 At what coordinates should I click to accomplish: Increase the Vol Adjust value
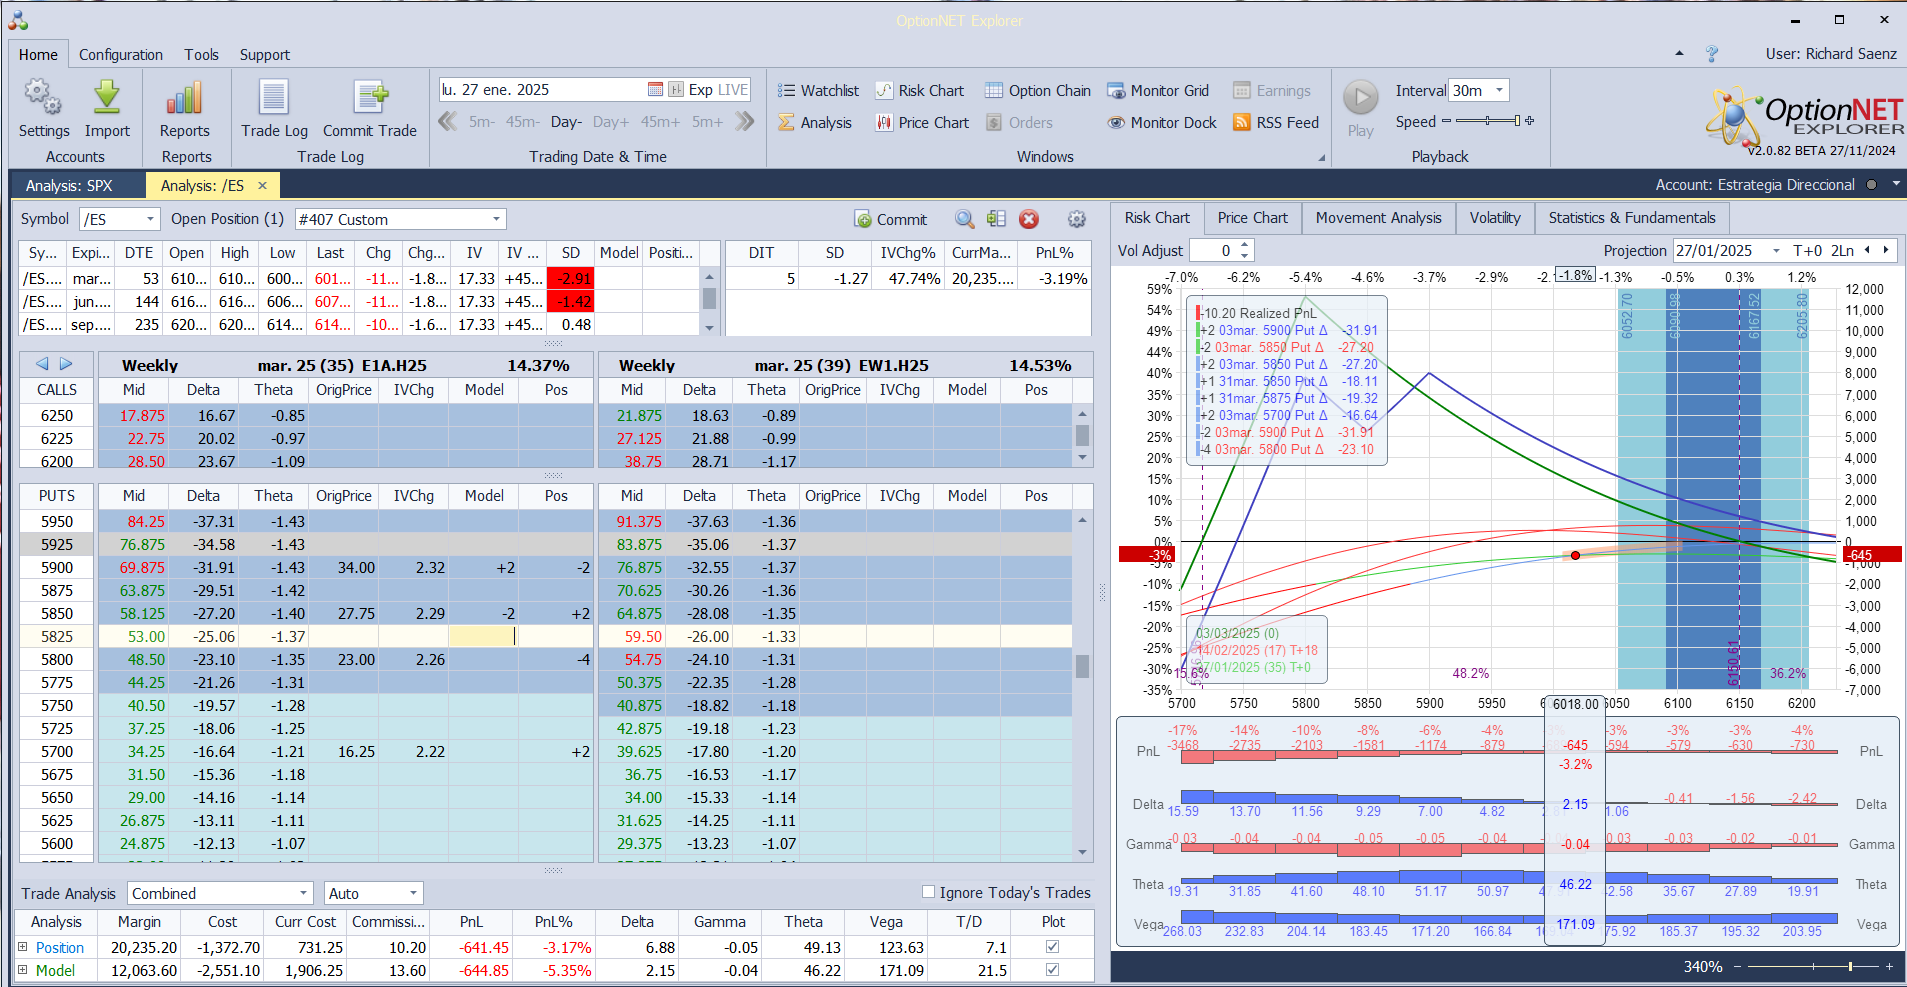click(1245, 245)
